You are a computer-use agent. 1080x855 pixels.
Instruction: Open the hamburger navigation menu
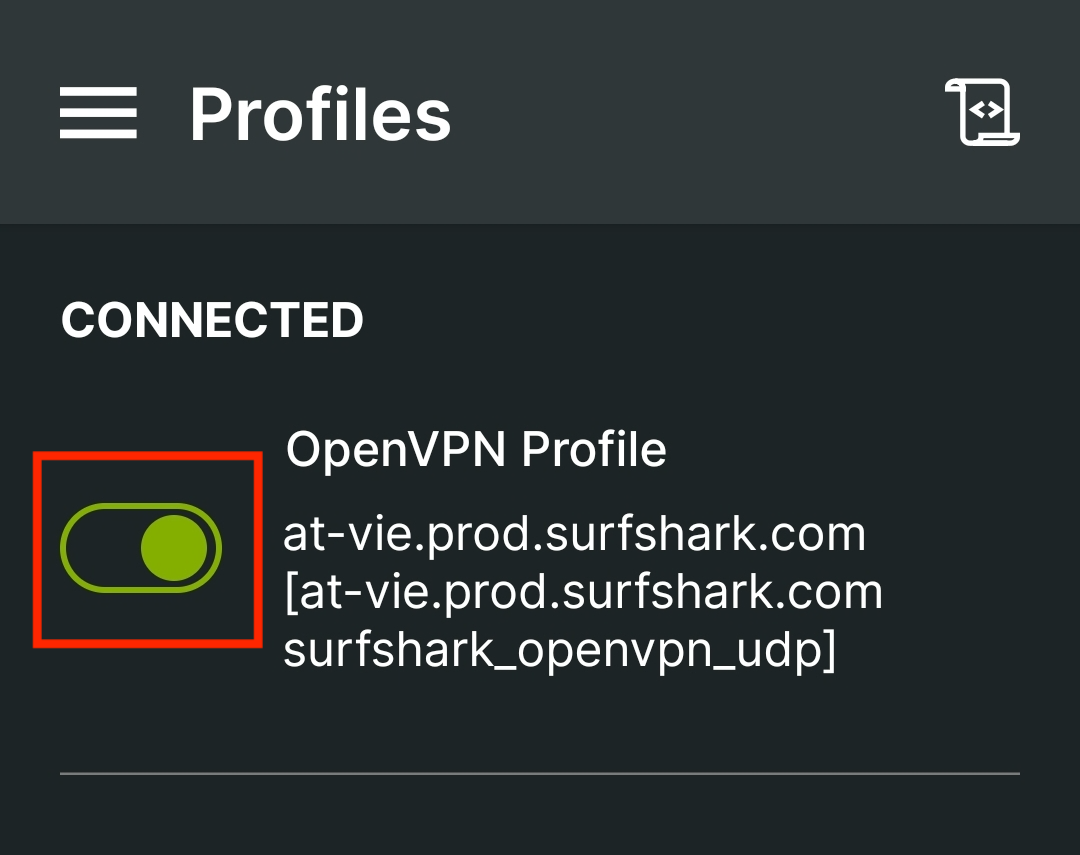(x=98, y=113)
